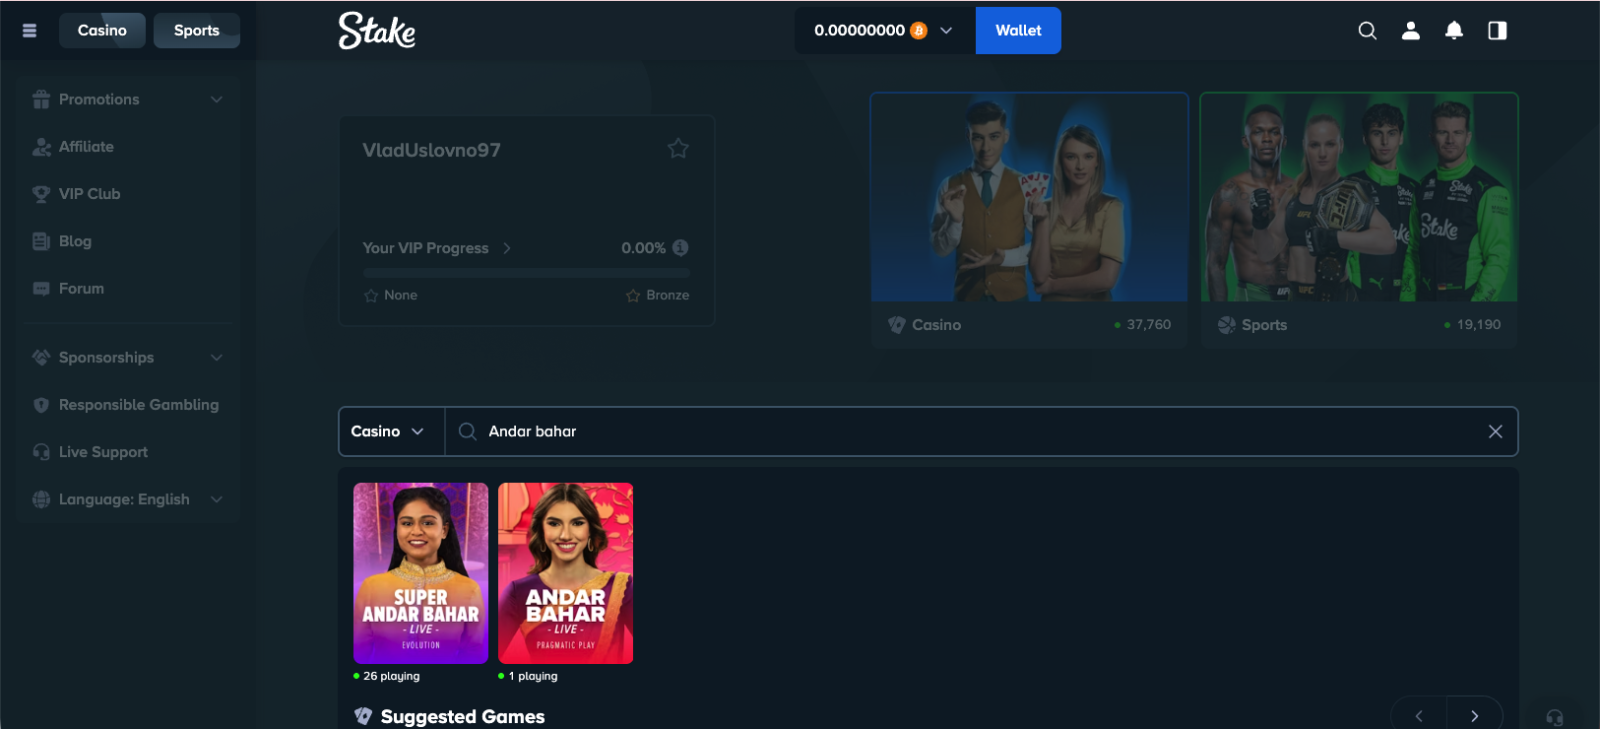Click the Bitcoin currency icon
The width and height of the screenshot is (1600, 729).
(918, 31)
